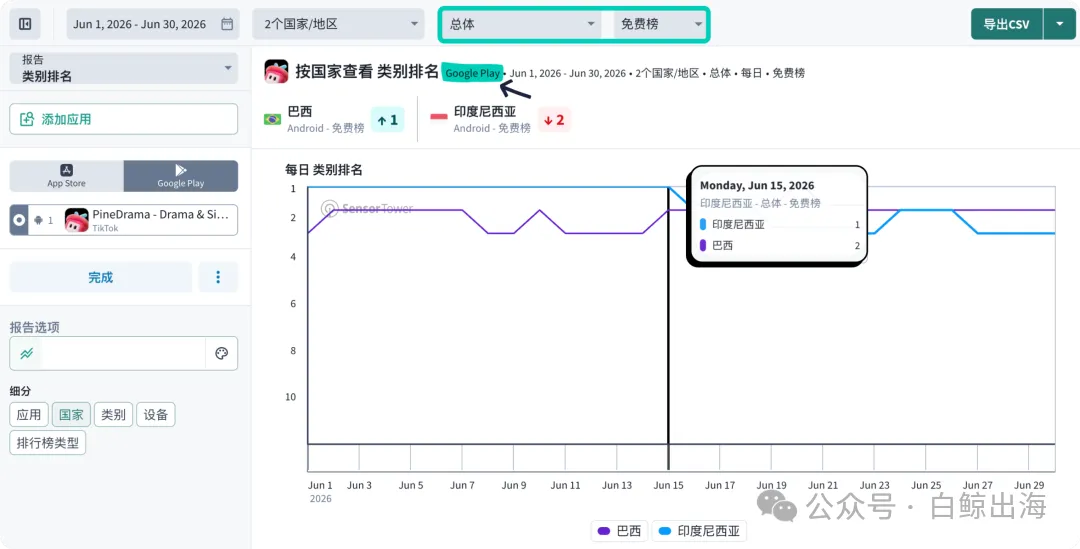Click the Monday, Jun 15, 2026 tooltip title

coord(757,185)
